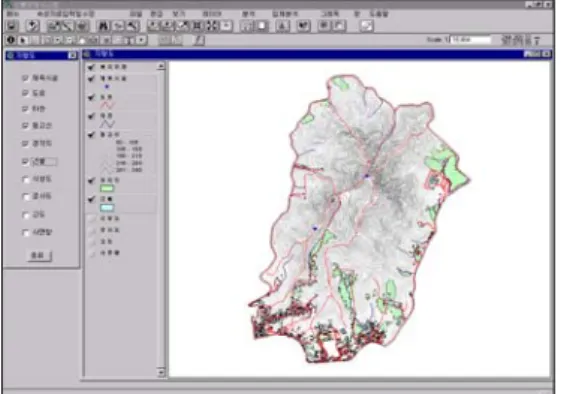Click the binoculars find icon
The height and width of the screenshot is (394, 561).
(103, 26)
